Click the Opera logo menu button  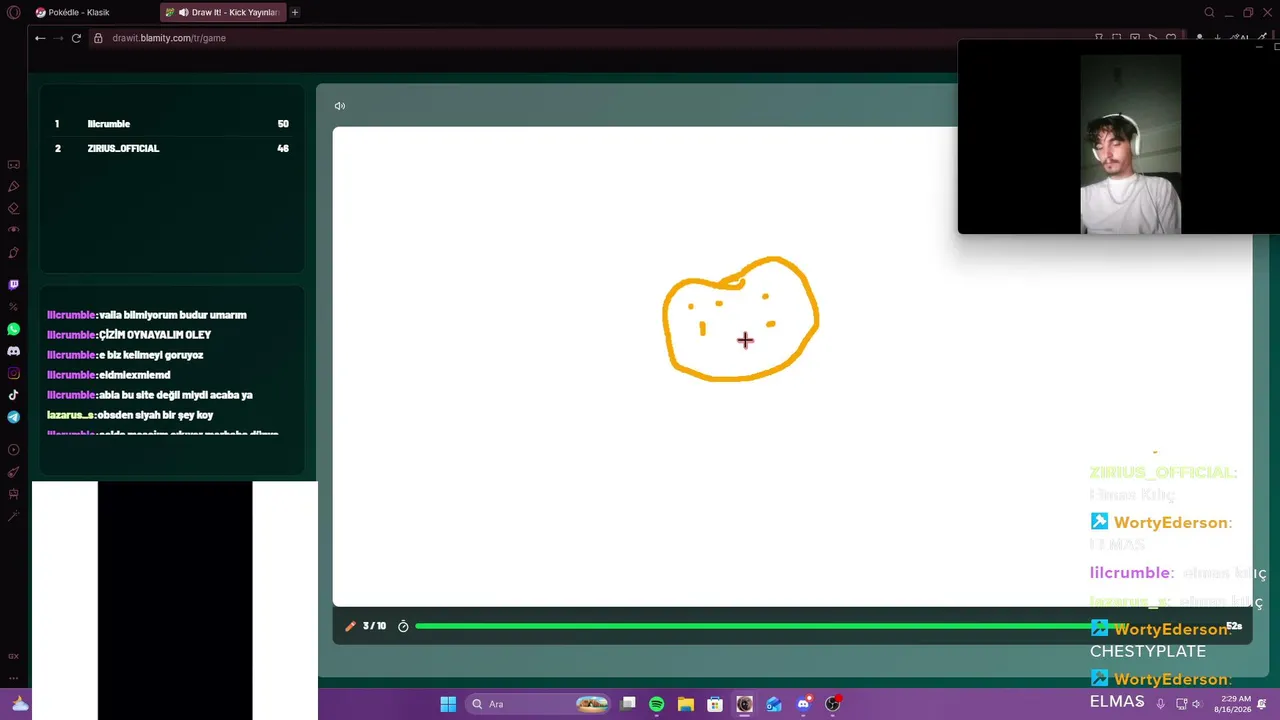(13, 12)
